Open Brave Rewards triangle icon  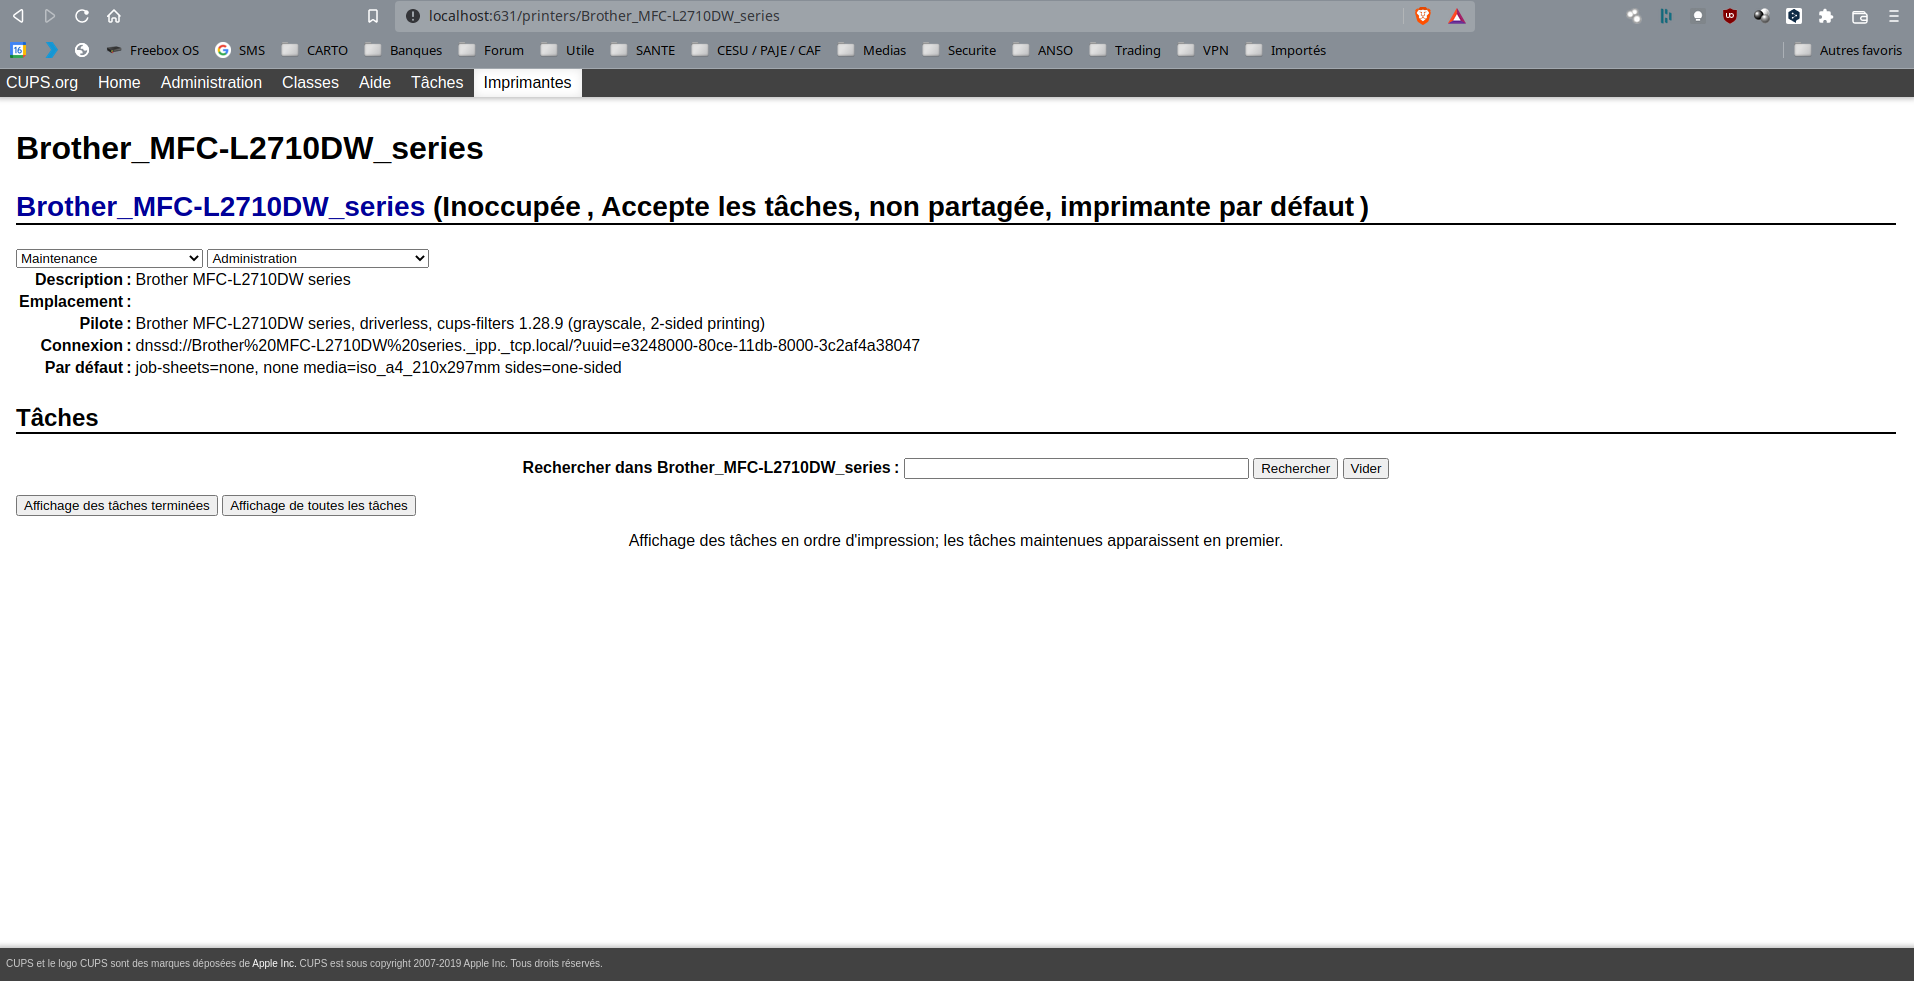click(x=1457, y=16)
